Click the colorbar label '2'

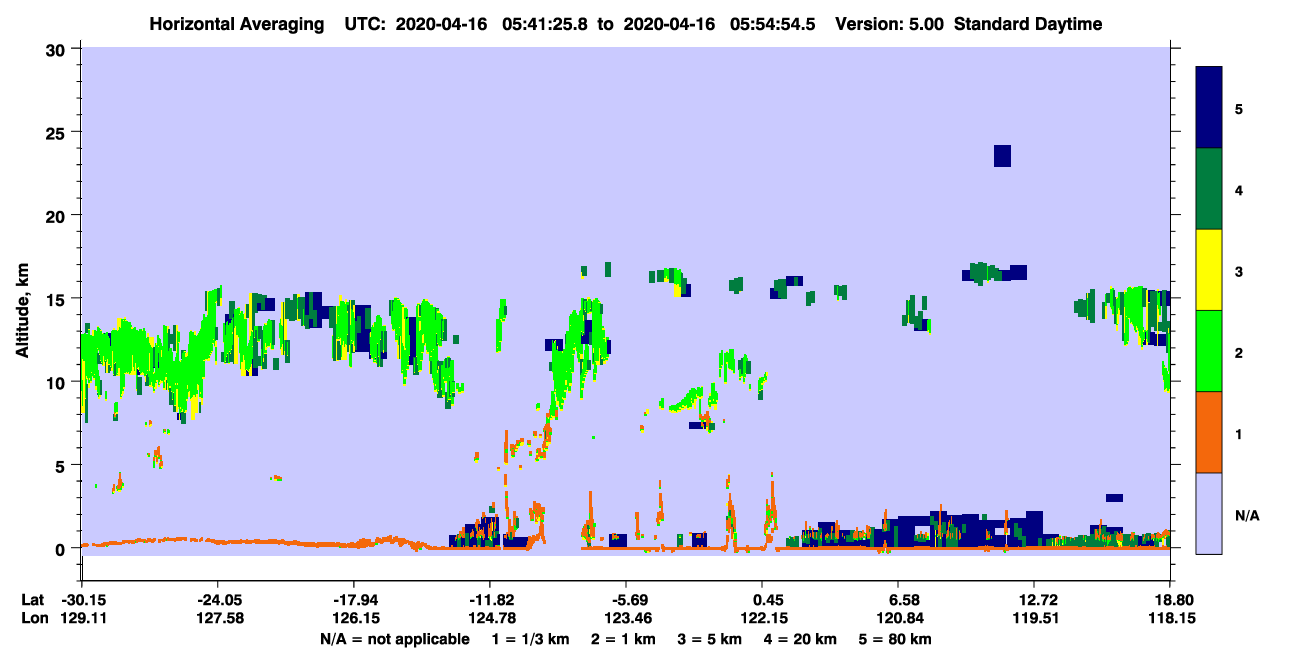[x=1239, y=353]
